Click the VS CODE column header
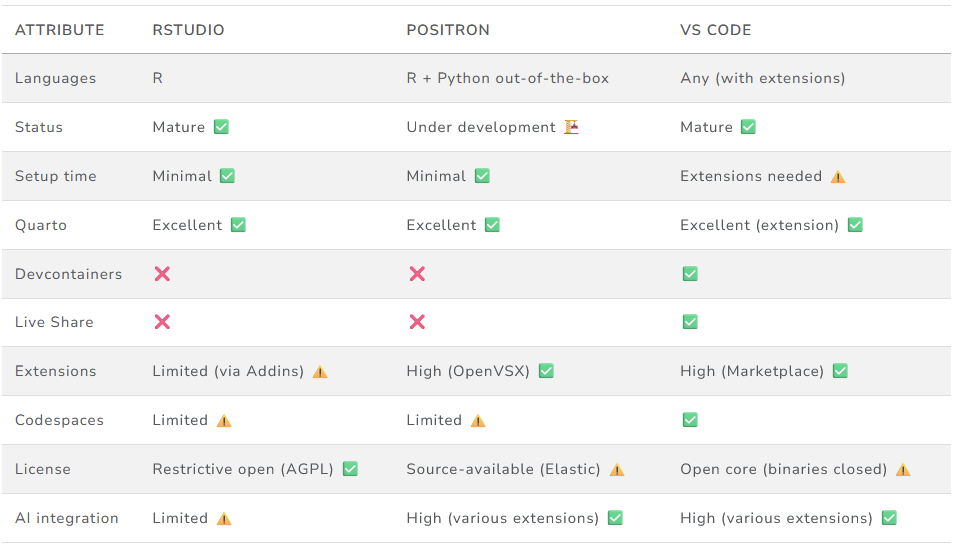Viewport: 958px width, 549px height. (x=716, y=30)
